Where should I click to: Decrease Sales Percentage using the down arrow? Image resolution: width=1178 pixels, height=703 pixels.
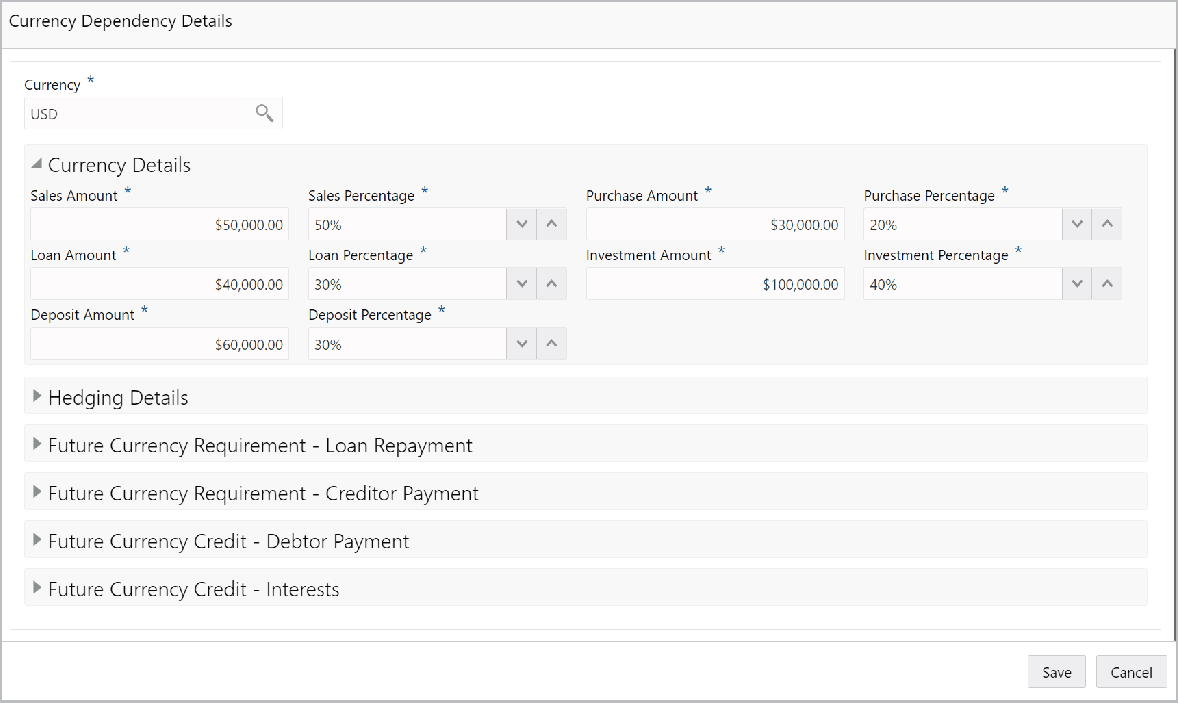click(x=521, y=223)
